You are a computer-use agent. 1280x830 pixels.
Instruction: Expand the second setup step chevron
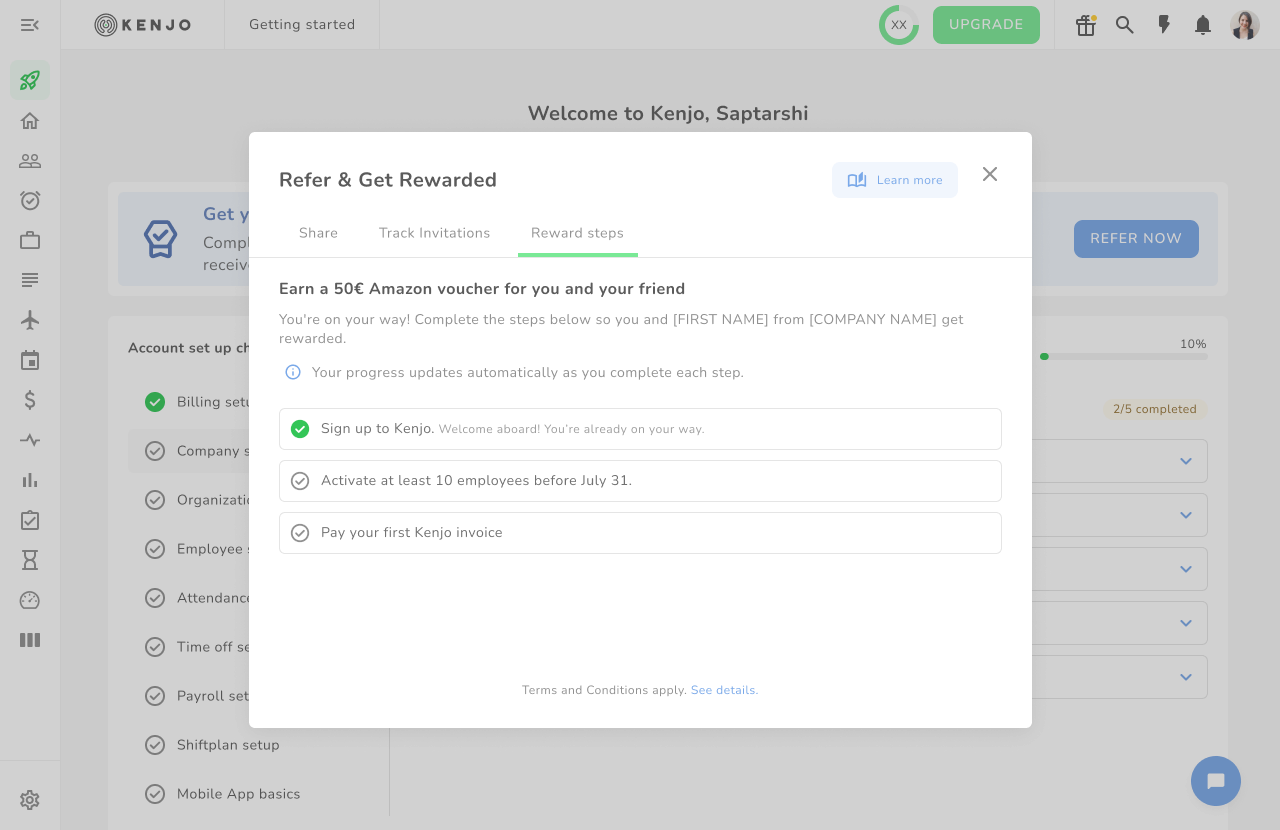tap(1186, 515)
